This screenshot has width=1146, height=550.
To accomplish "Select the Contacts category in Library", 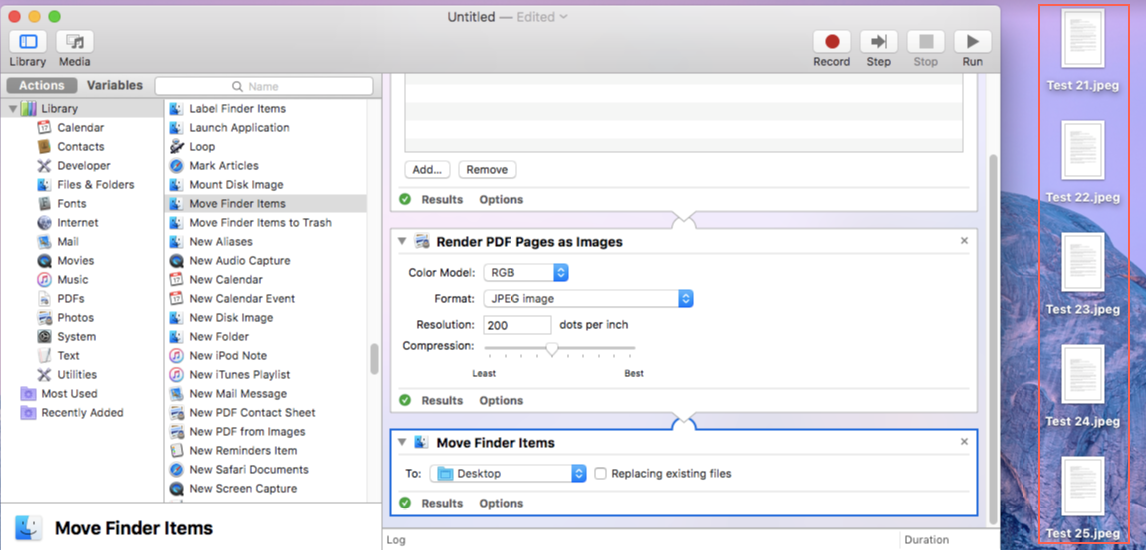I will [80, 147].
